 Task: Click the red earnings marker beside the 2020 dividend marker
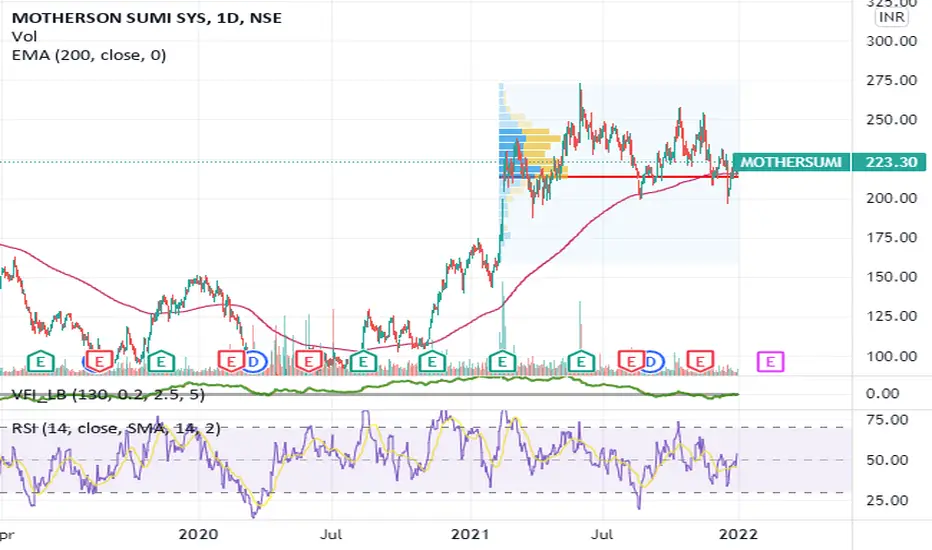pyautogui.click(x=231, y=361)
